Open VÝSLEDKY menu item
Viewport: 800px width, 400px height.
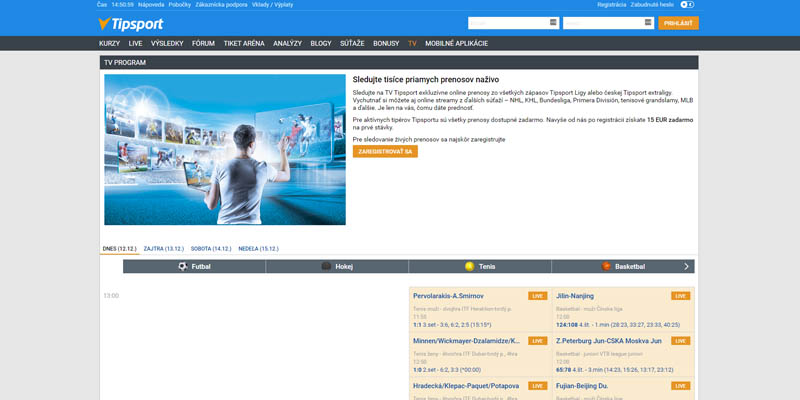pyautogui.click(x=167, y=43)
